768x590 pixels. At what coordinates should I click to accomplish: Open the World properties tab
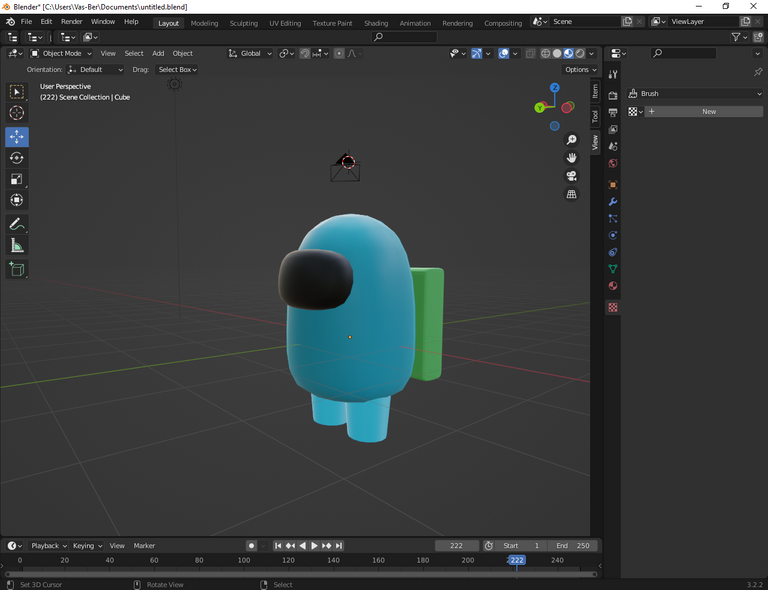click(613, 163)
